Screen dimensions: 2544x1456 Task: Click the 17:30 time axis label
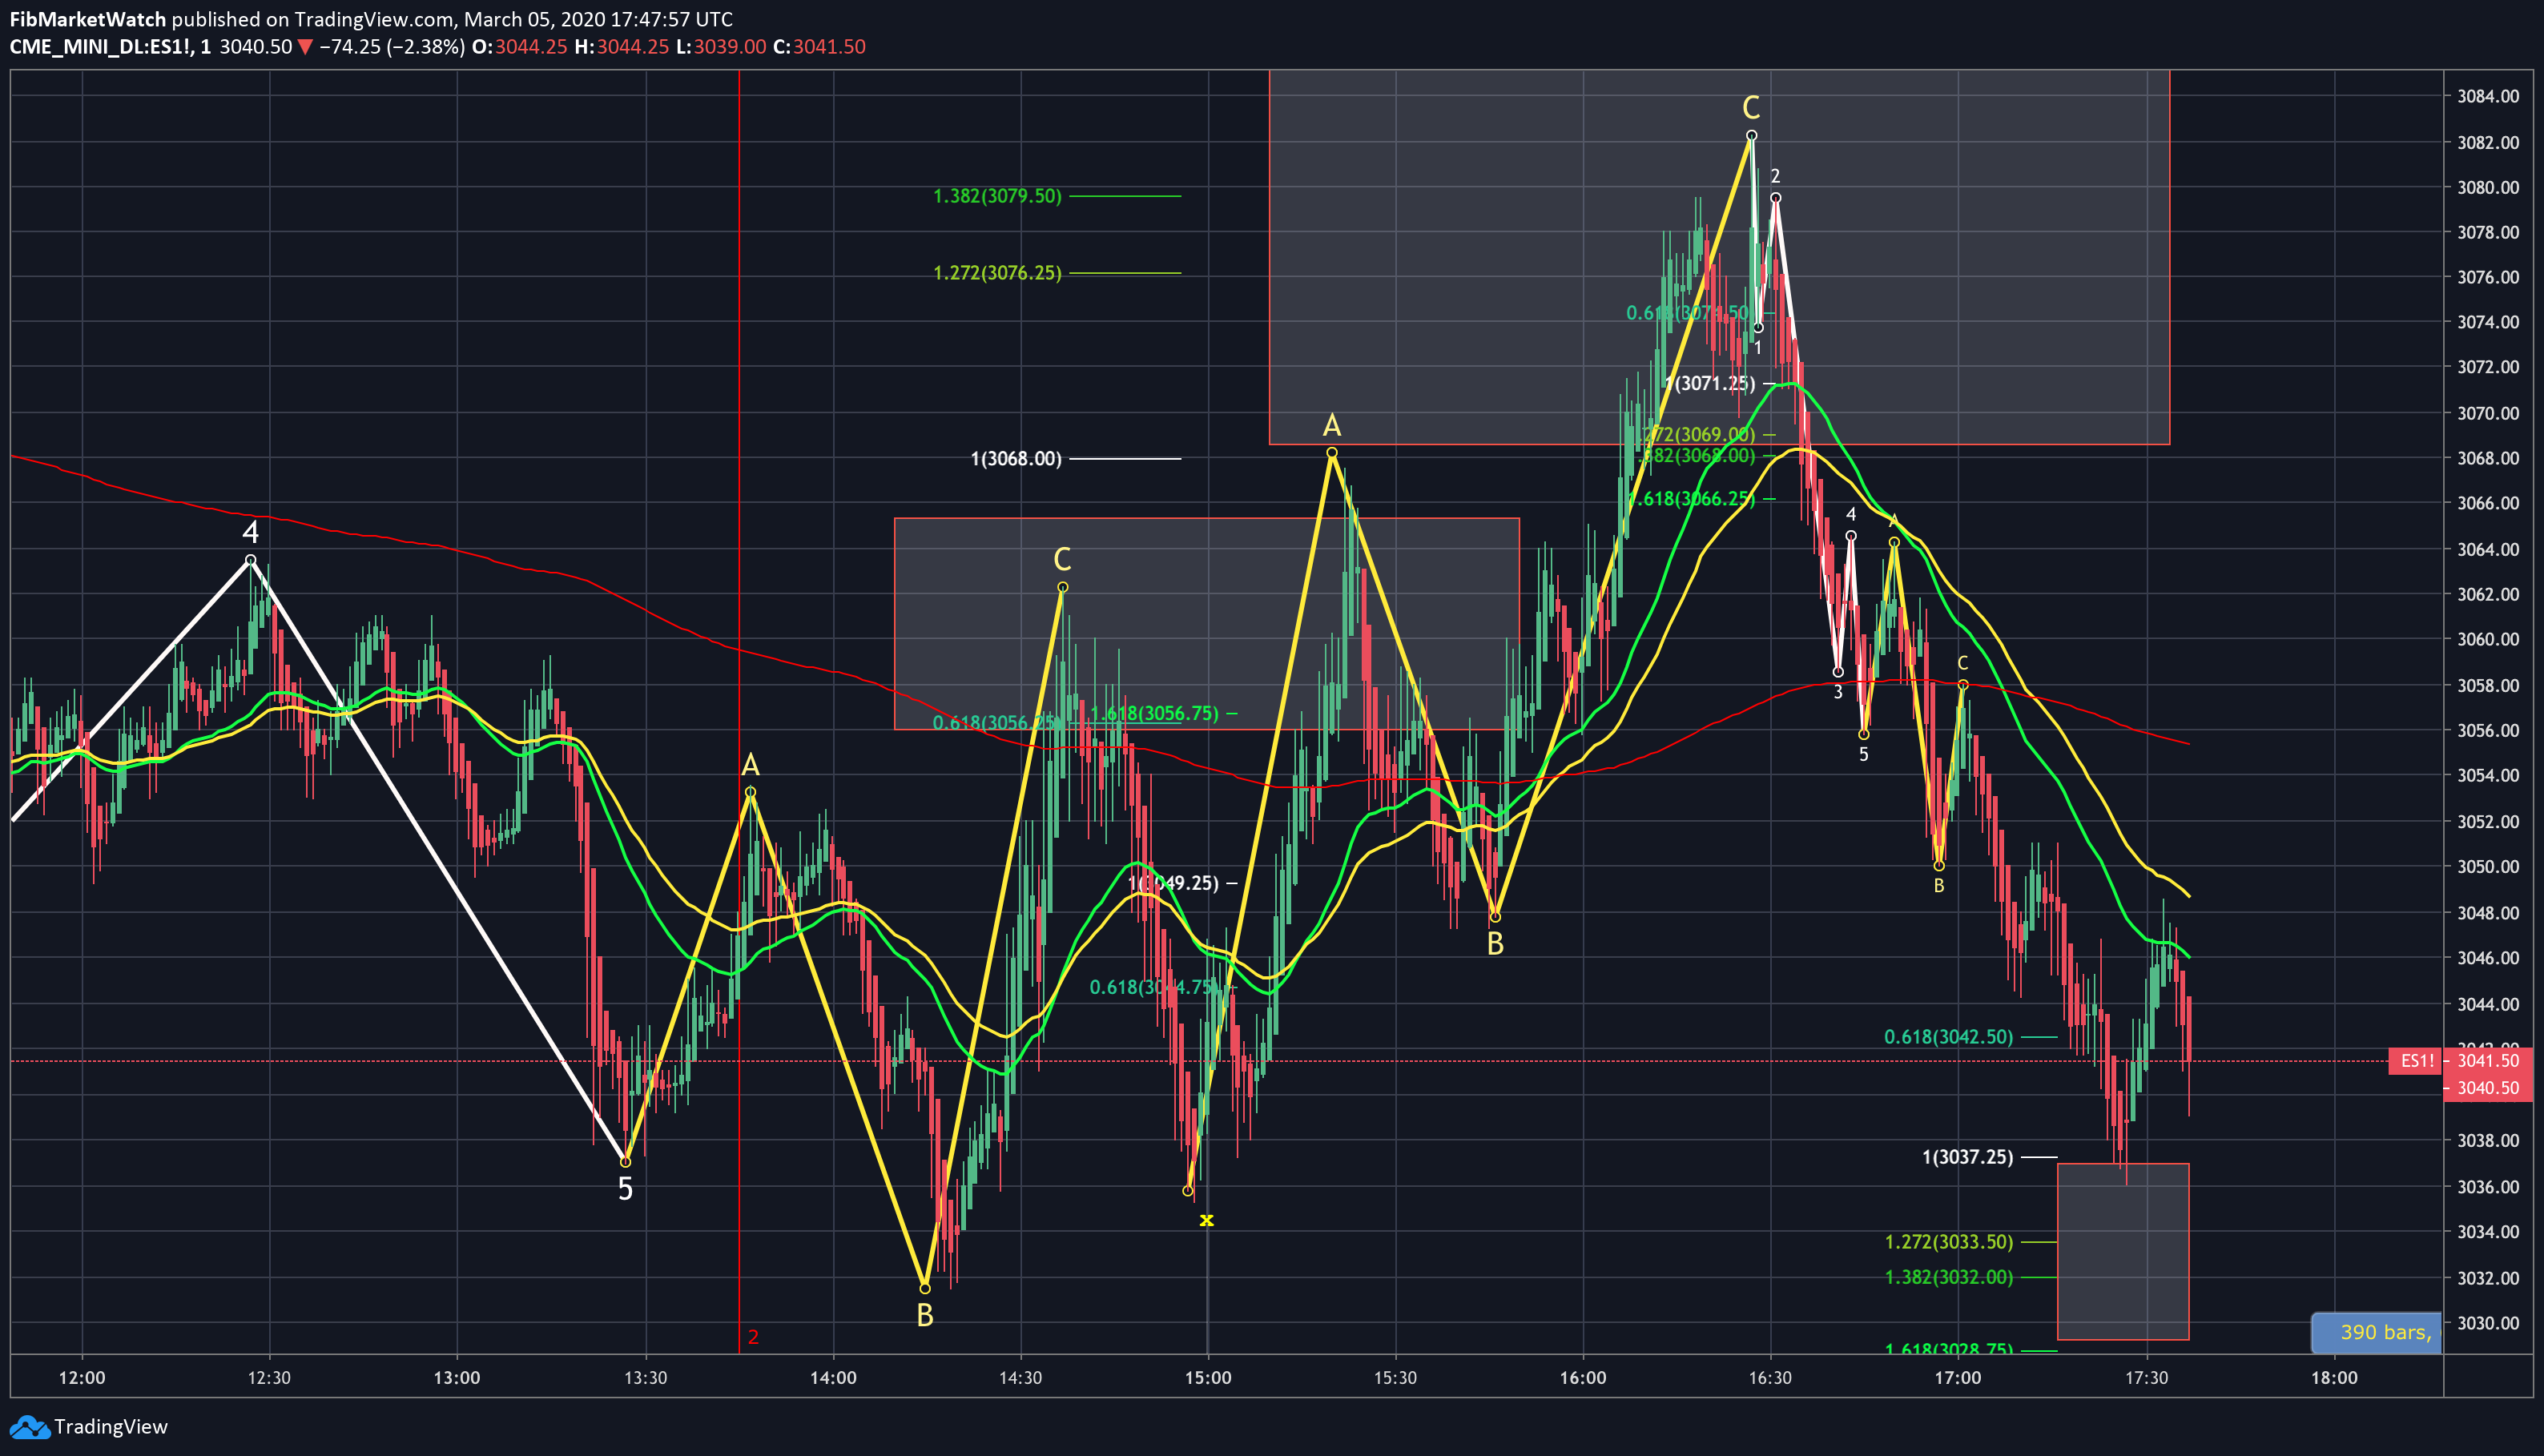(2146, 1378)
